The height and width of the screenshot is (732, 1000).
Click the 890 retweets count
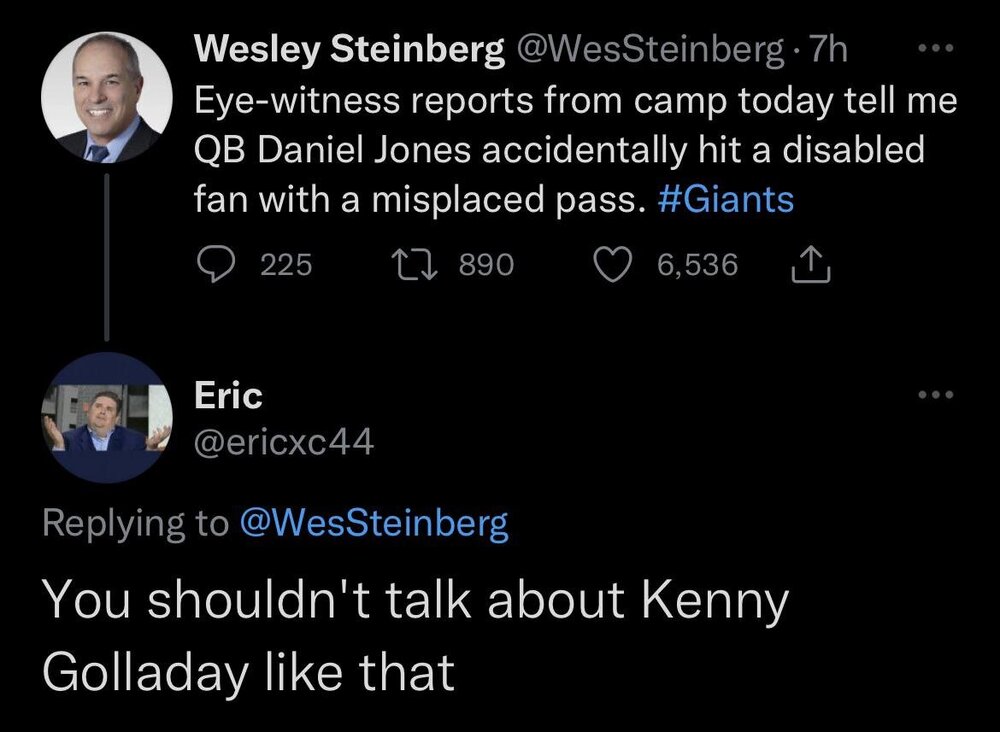[486, 264]
